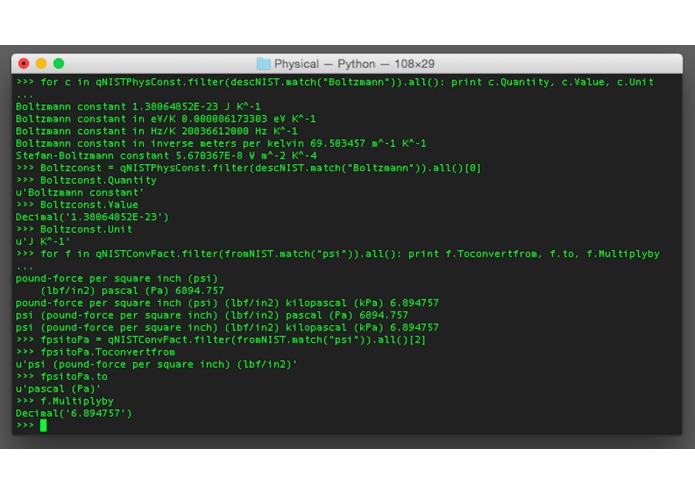
Task: Click the indented '(lbf/in2) pascal (Pa) 6894.757' line
Action: coord(133,291)
